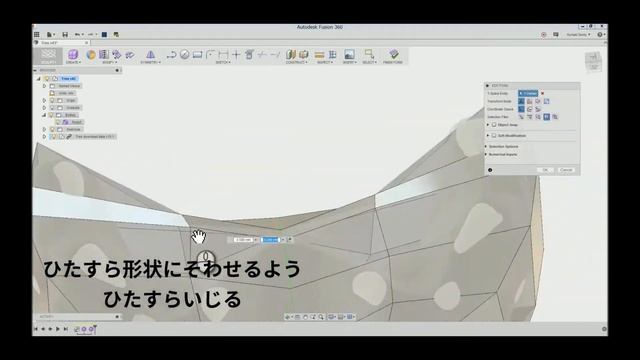
Task: Open the SKETCH dropdown menu
Action: tap(223, 62)
